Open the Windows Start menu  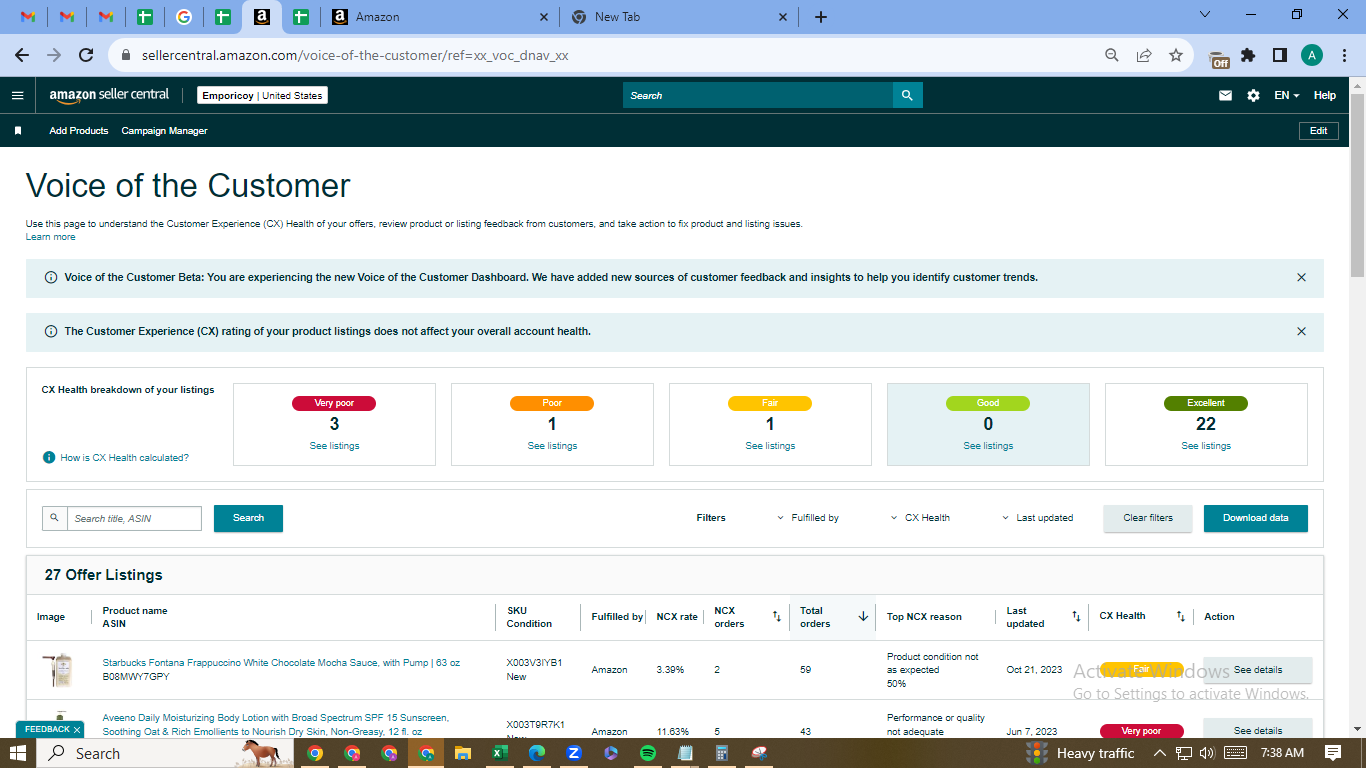(19, 753)
